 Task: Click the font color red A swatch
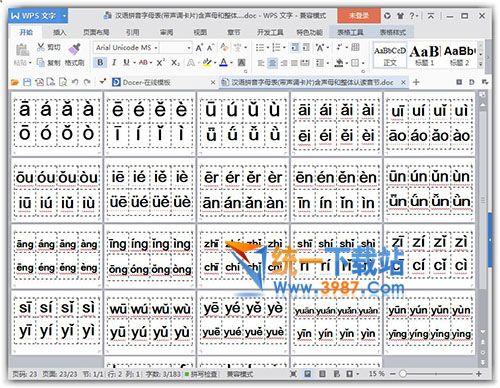tap(223, 62)
